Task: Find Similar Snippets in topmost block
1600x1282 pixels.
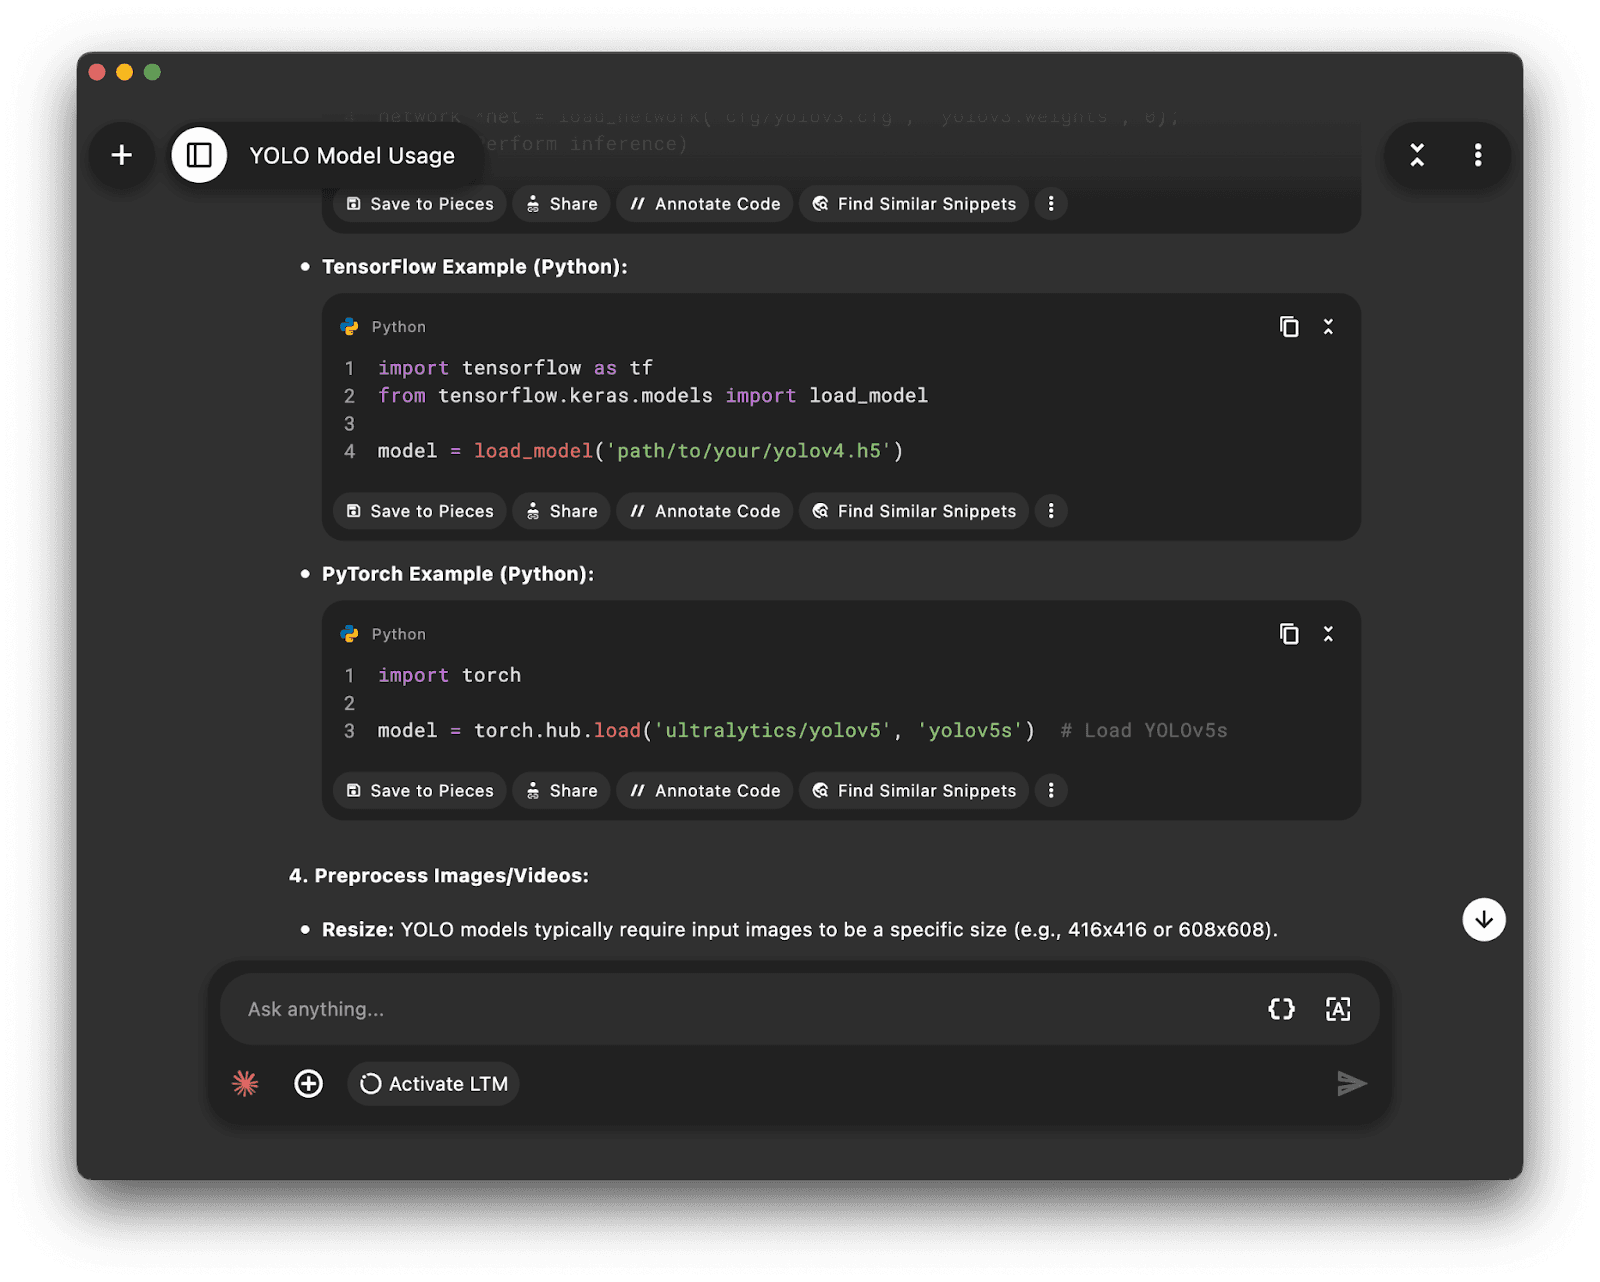Action: click(914, 204)
